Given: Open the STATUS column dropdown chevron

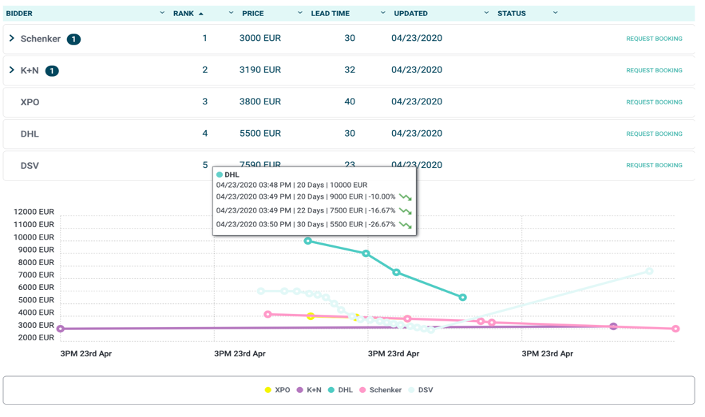Looking at the screenshot, I should [555, 13].
